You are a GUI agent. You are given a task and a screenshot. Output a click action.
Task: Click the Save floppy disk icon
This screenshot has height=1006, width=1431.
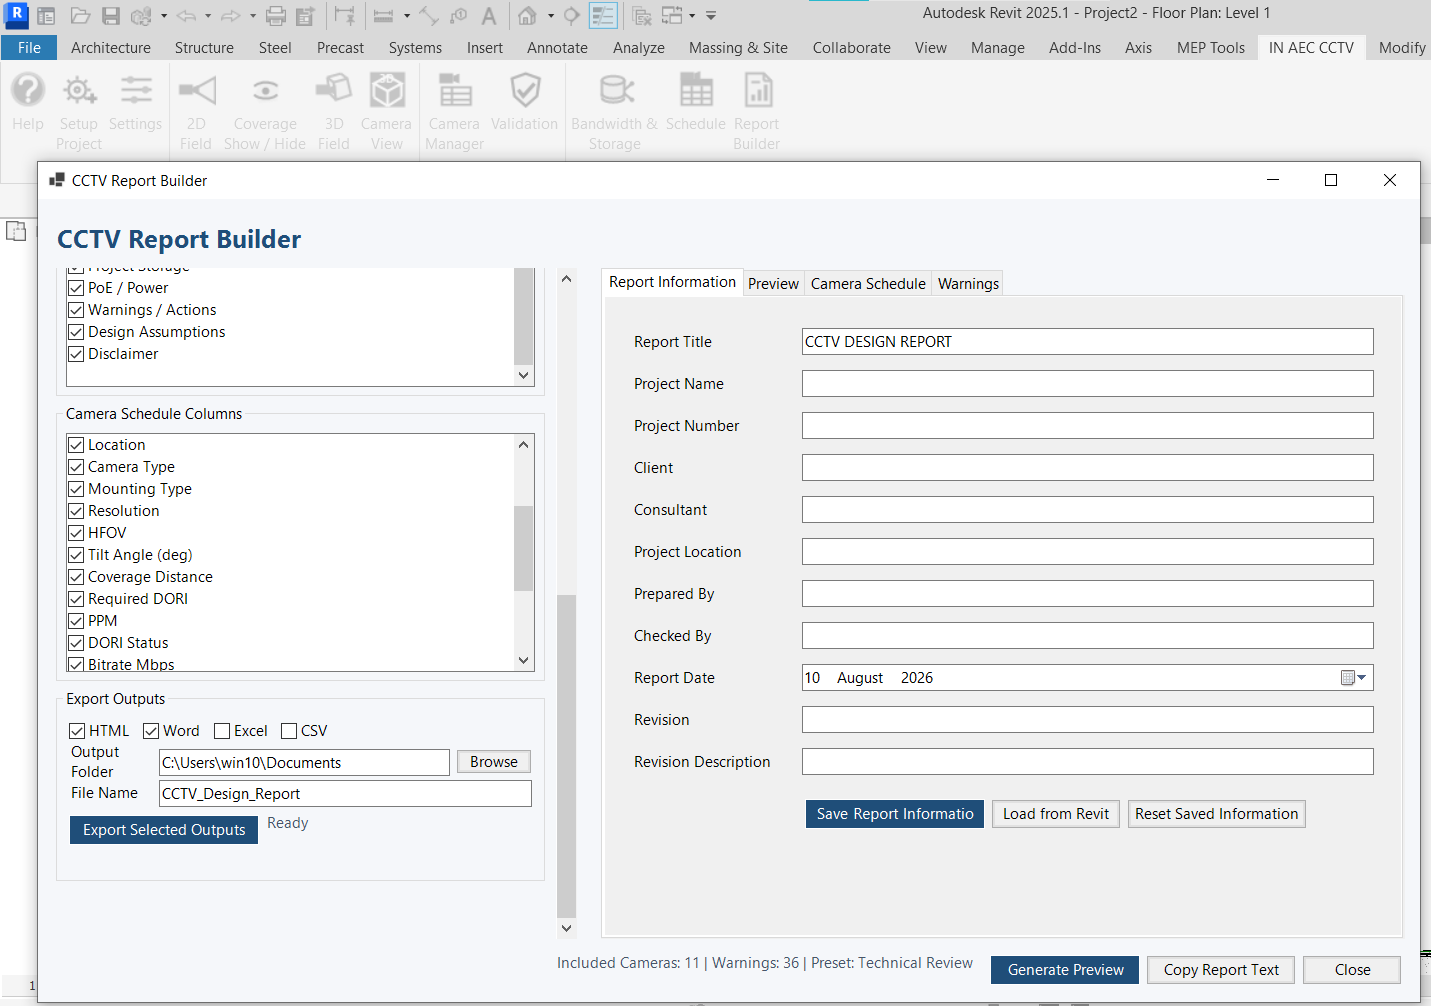pos(111,16)
